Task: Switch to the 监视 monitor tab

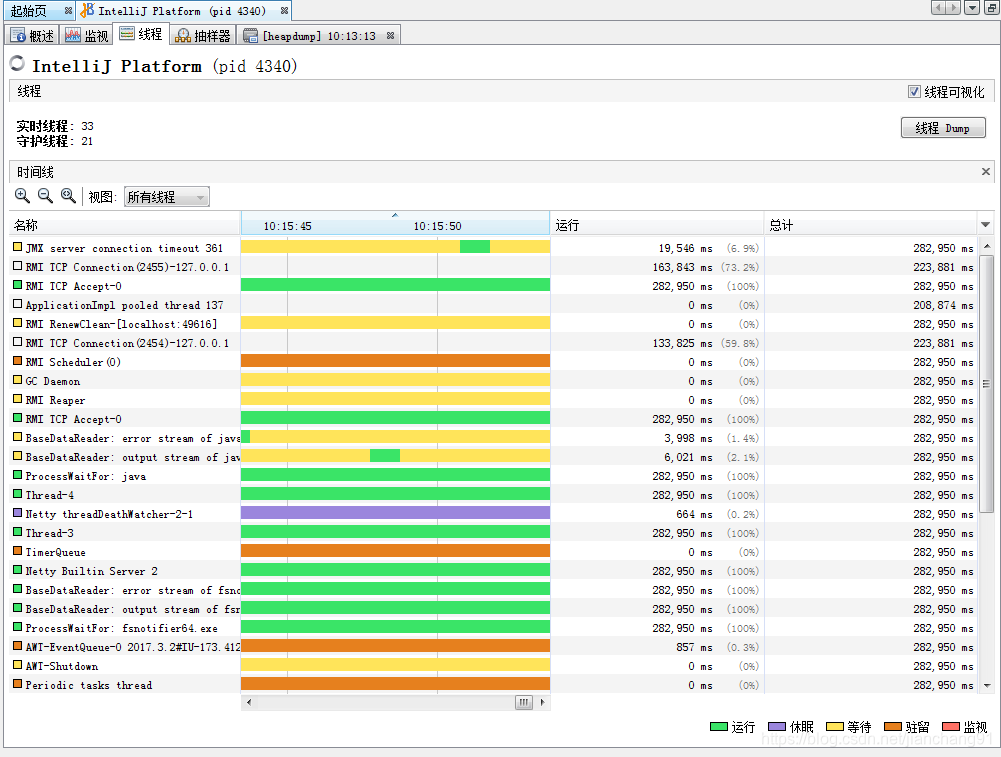Action: coord(87,36)
